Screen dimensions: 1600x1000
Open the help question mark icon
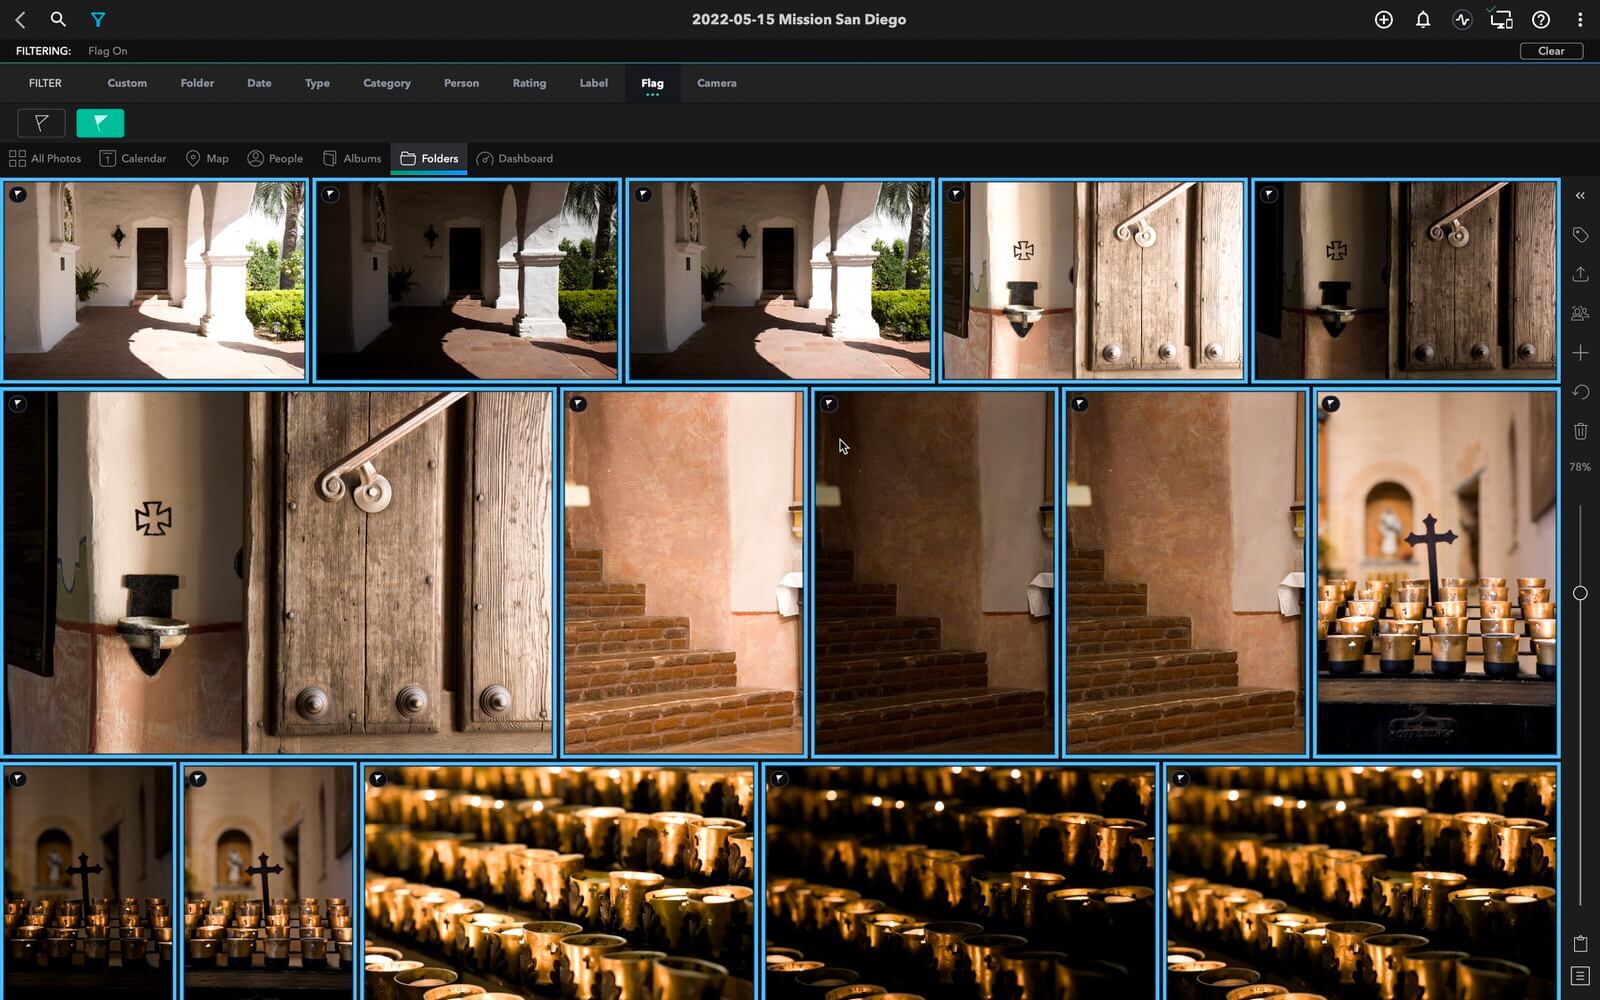click(x=1541, y=19)
